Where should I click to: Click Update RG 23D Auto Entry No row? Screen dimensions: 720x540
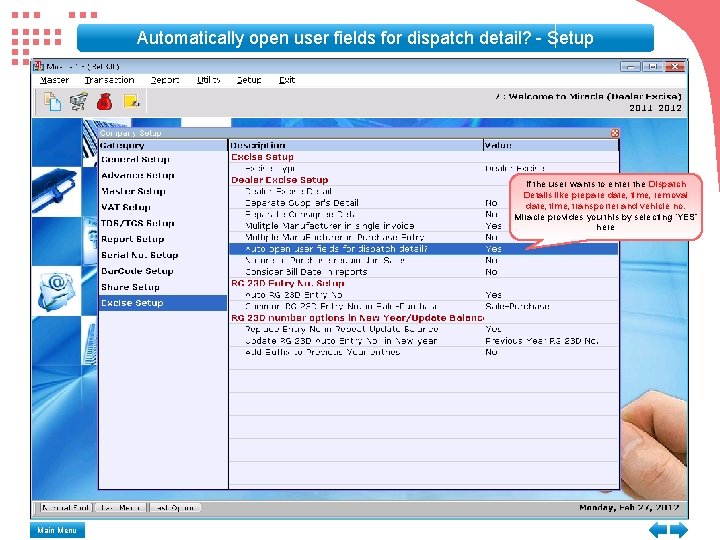click(x=423, y=341)
